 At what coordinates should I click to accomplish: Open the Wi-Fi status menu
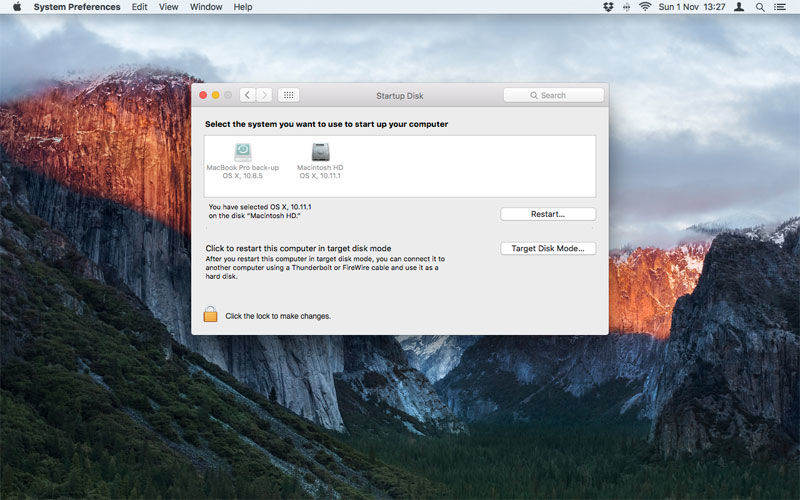(x=645, y=7)
